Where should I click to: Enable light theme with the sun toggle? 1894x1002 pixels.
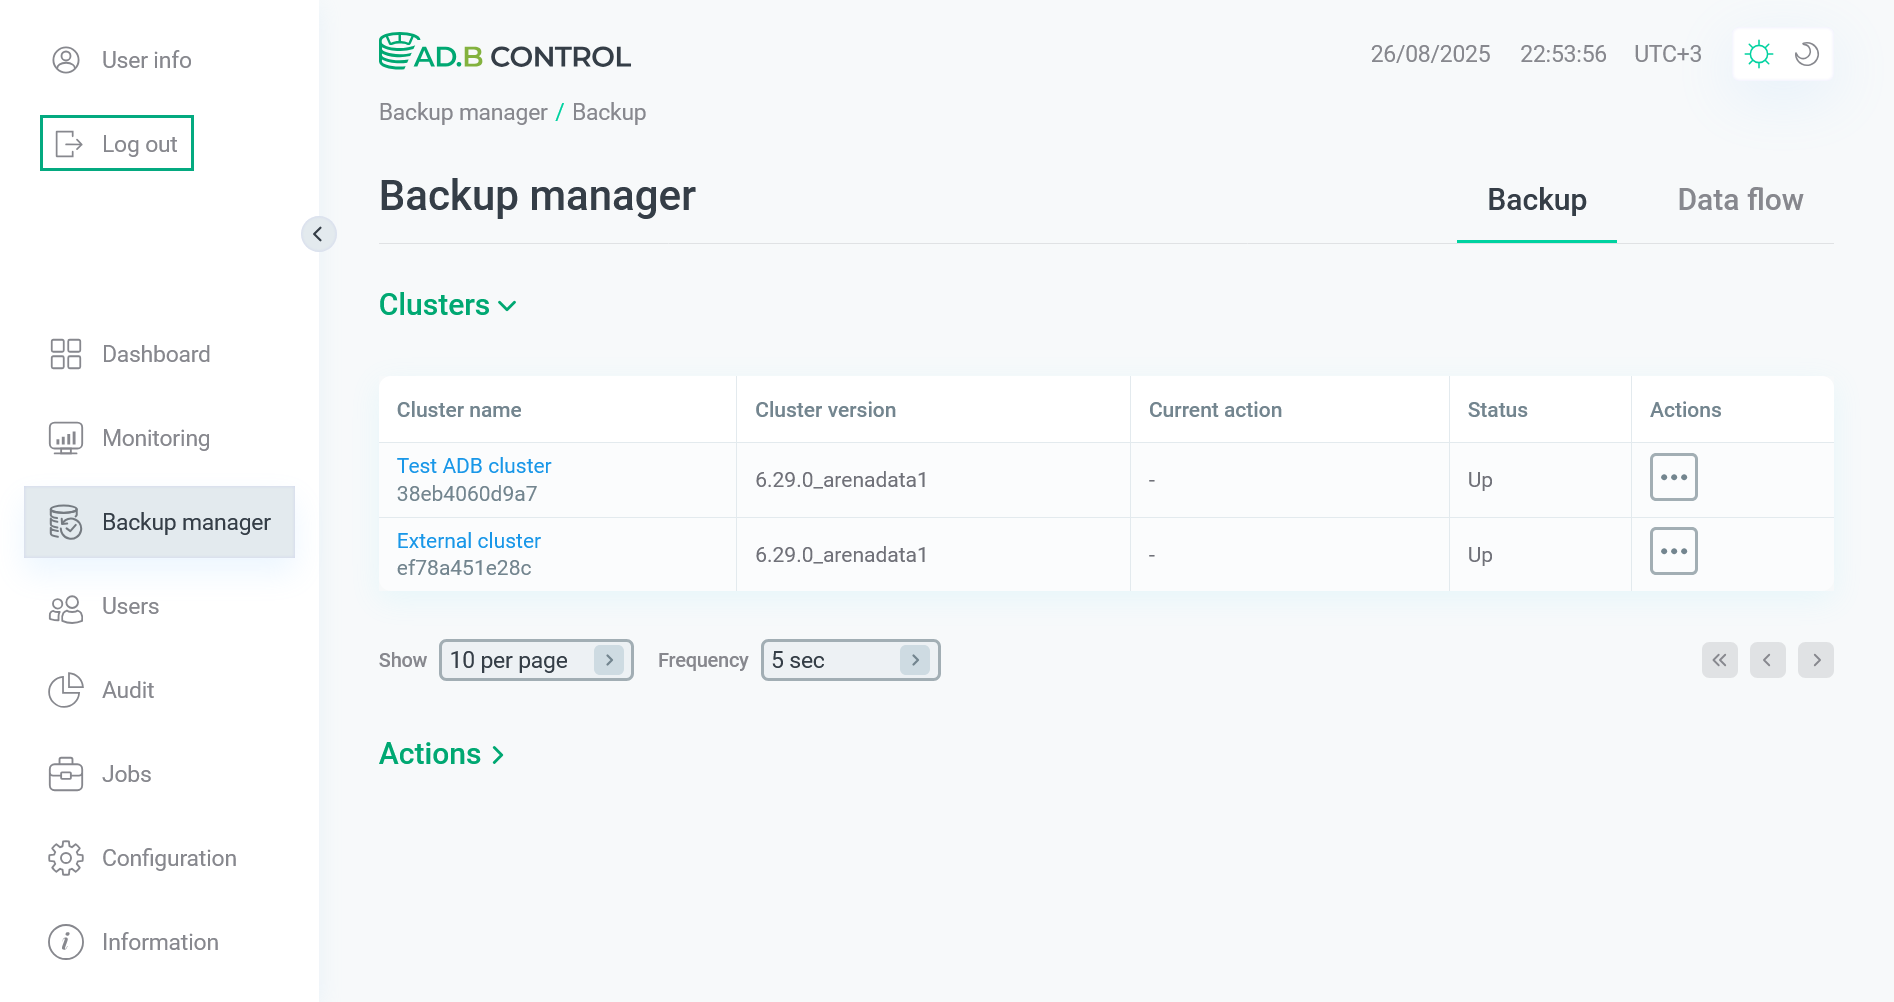pos(1759,54)
